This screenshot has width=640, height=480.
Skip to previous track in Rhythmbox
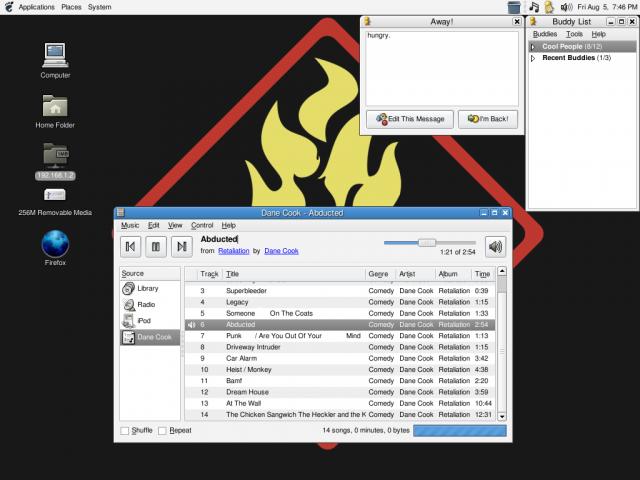click(x=131, y=247)
